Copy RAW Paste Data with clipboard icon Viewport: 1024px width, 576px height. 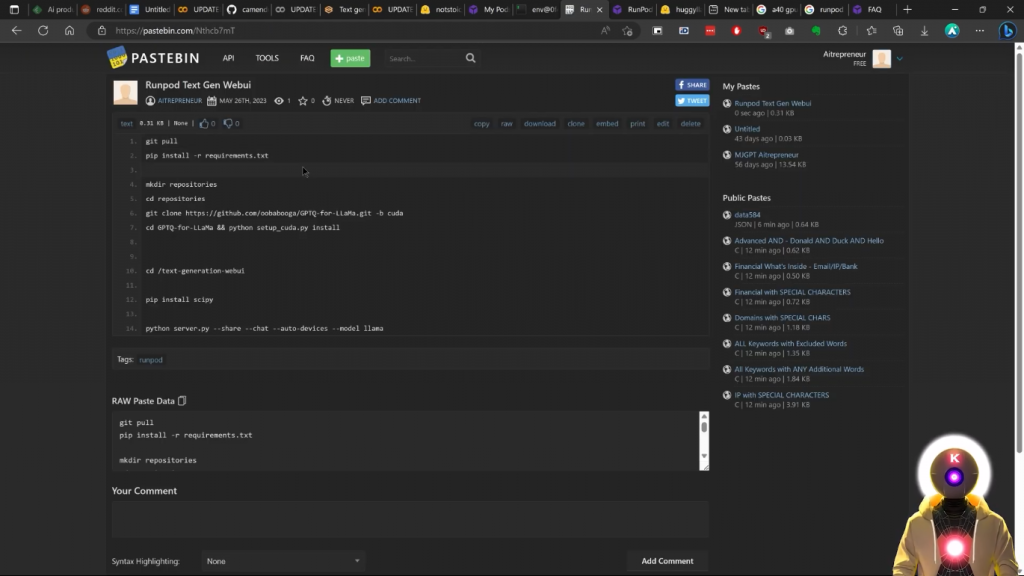point(182,401)
